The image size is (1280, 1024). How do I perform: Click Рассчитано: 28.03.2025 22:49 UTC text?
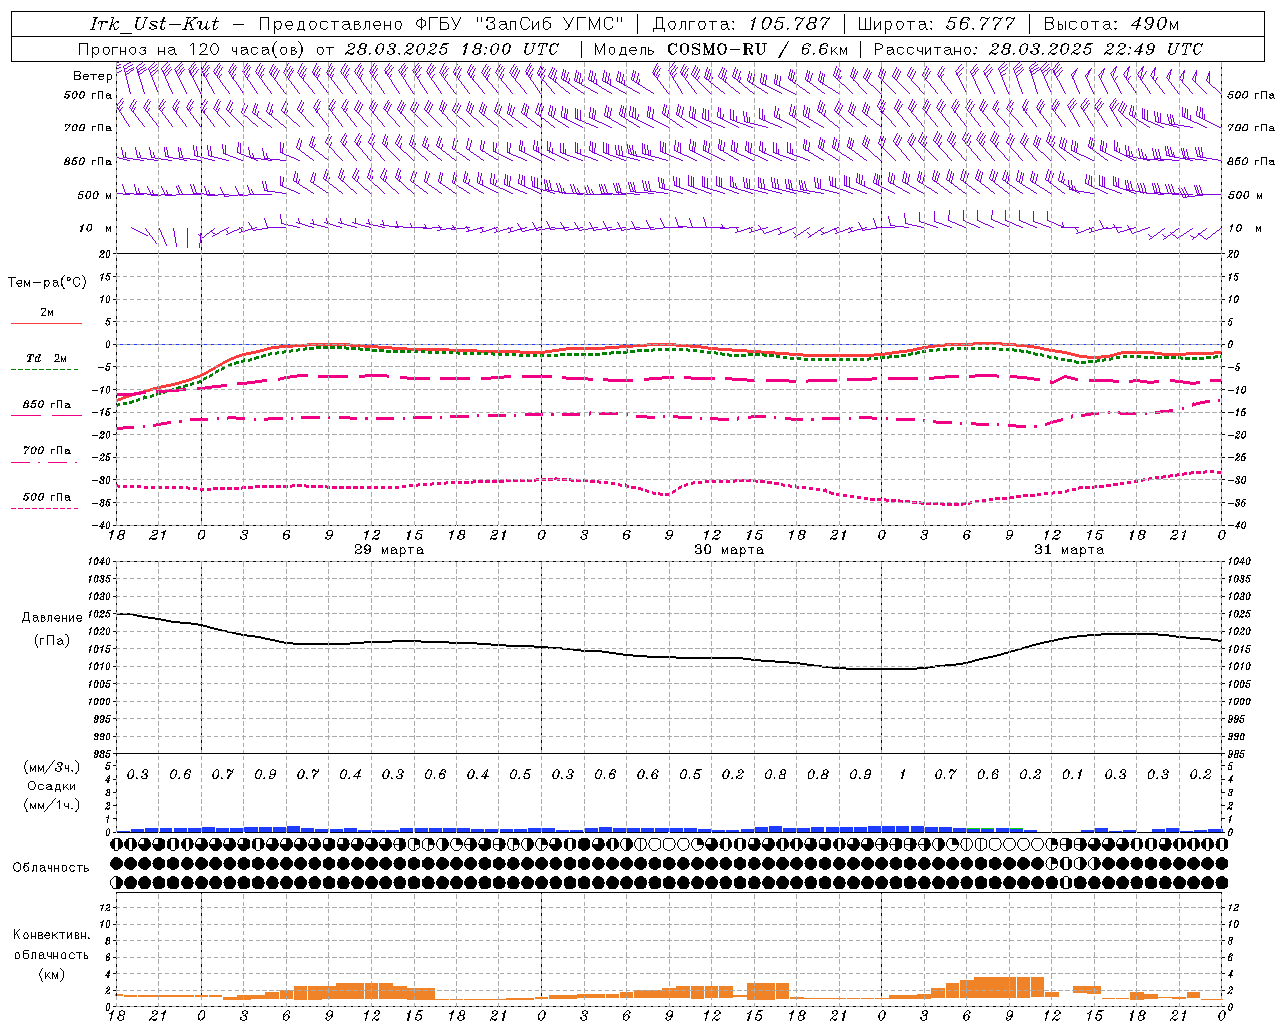[1038, 49]
